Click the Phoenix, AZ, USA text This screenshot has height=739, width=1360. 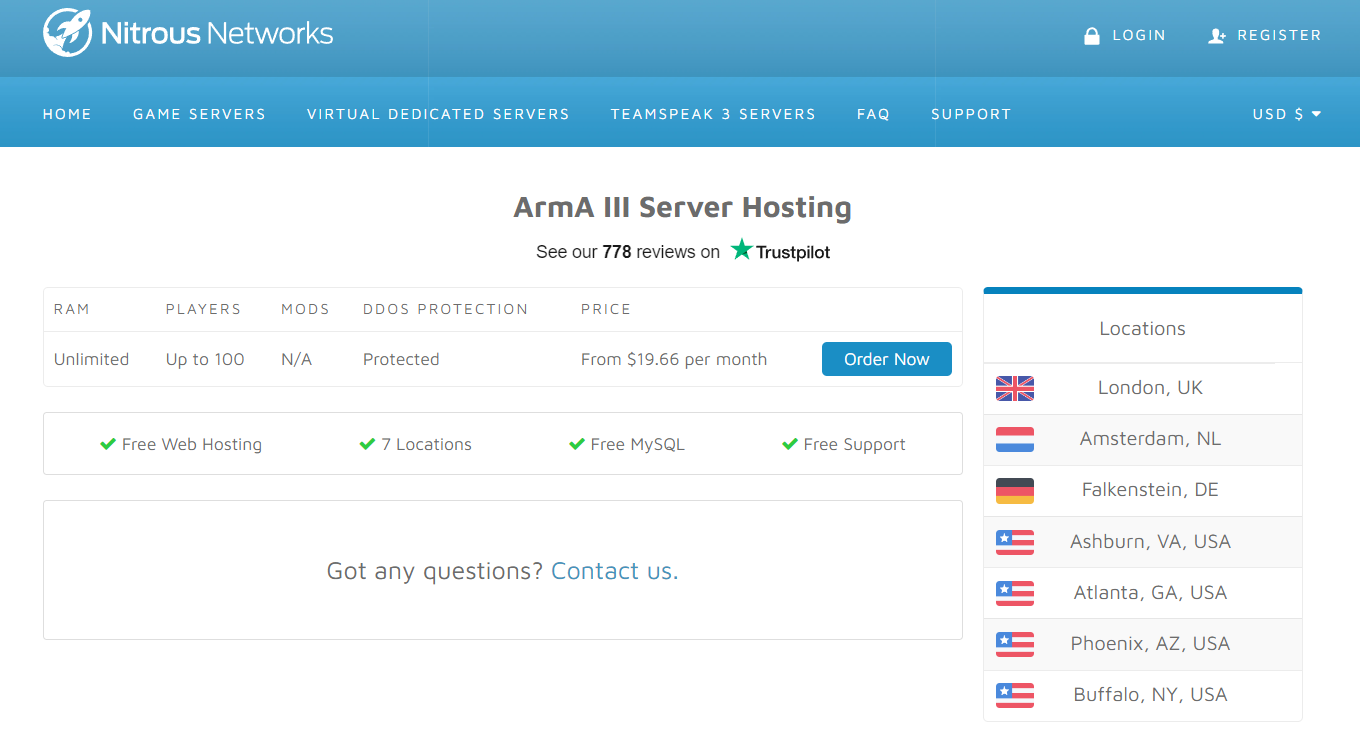(x=1150, y=643)
